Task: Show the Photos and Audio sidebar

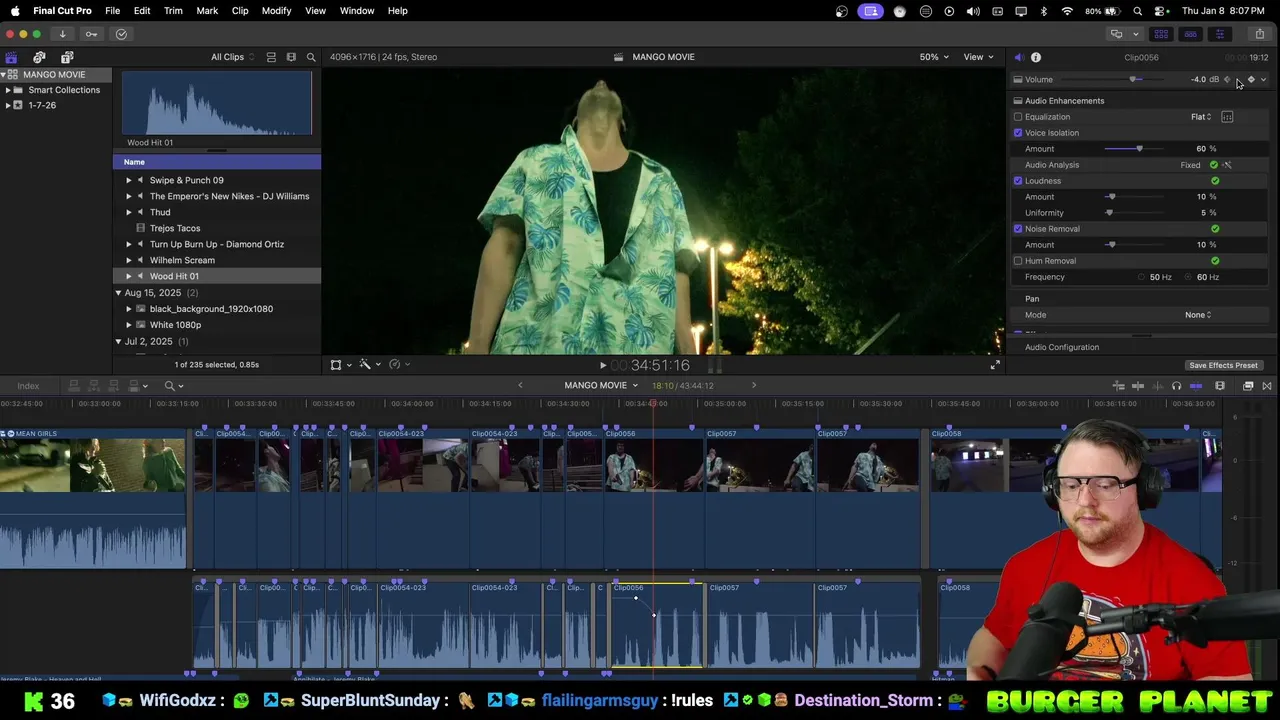Action: 39,57
